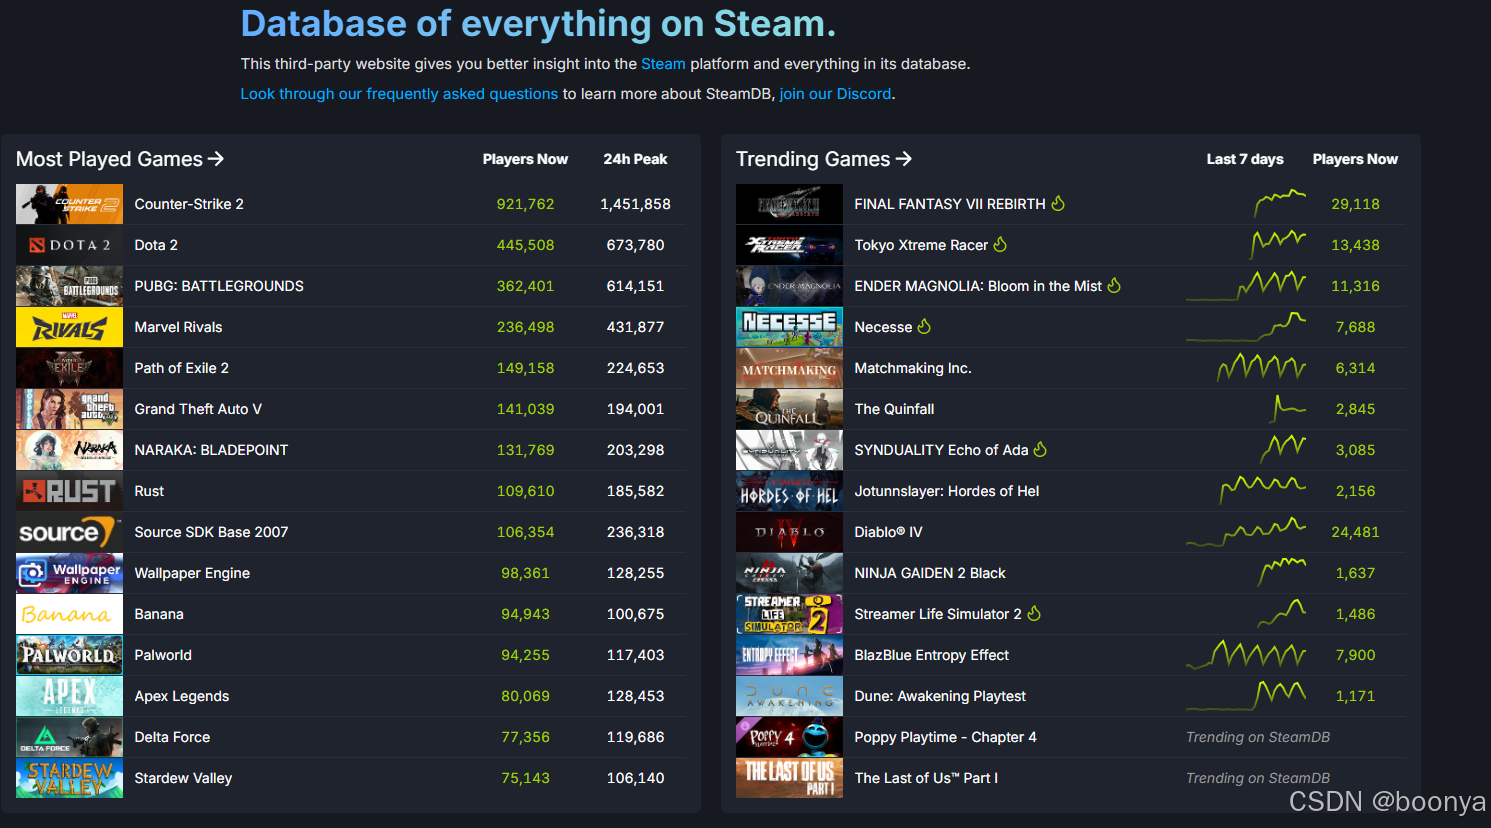
Task: Click FINAL FANTASY VII REBIRTH players value 29,118
Action: coord(1355,204)
